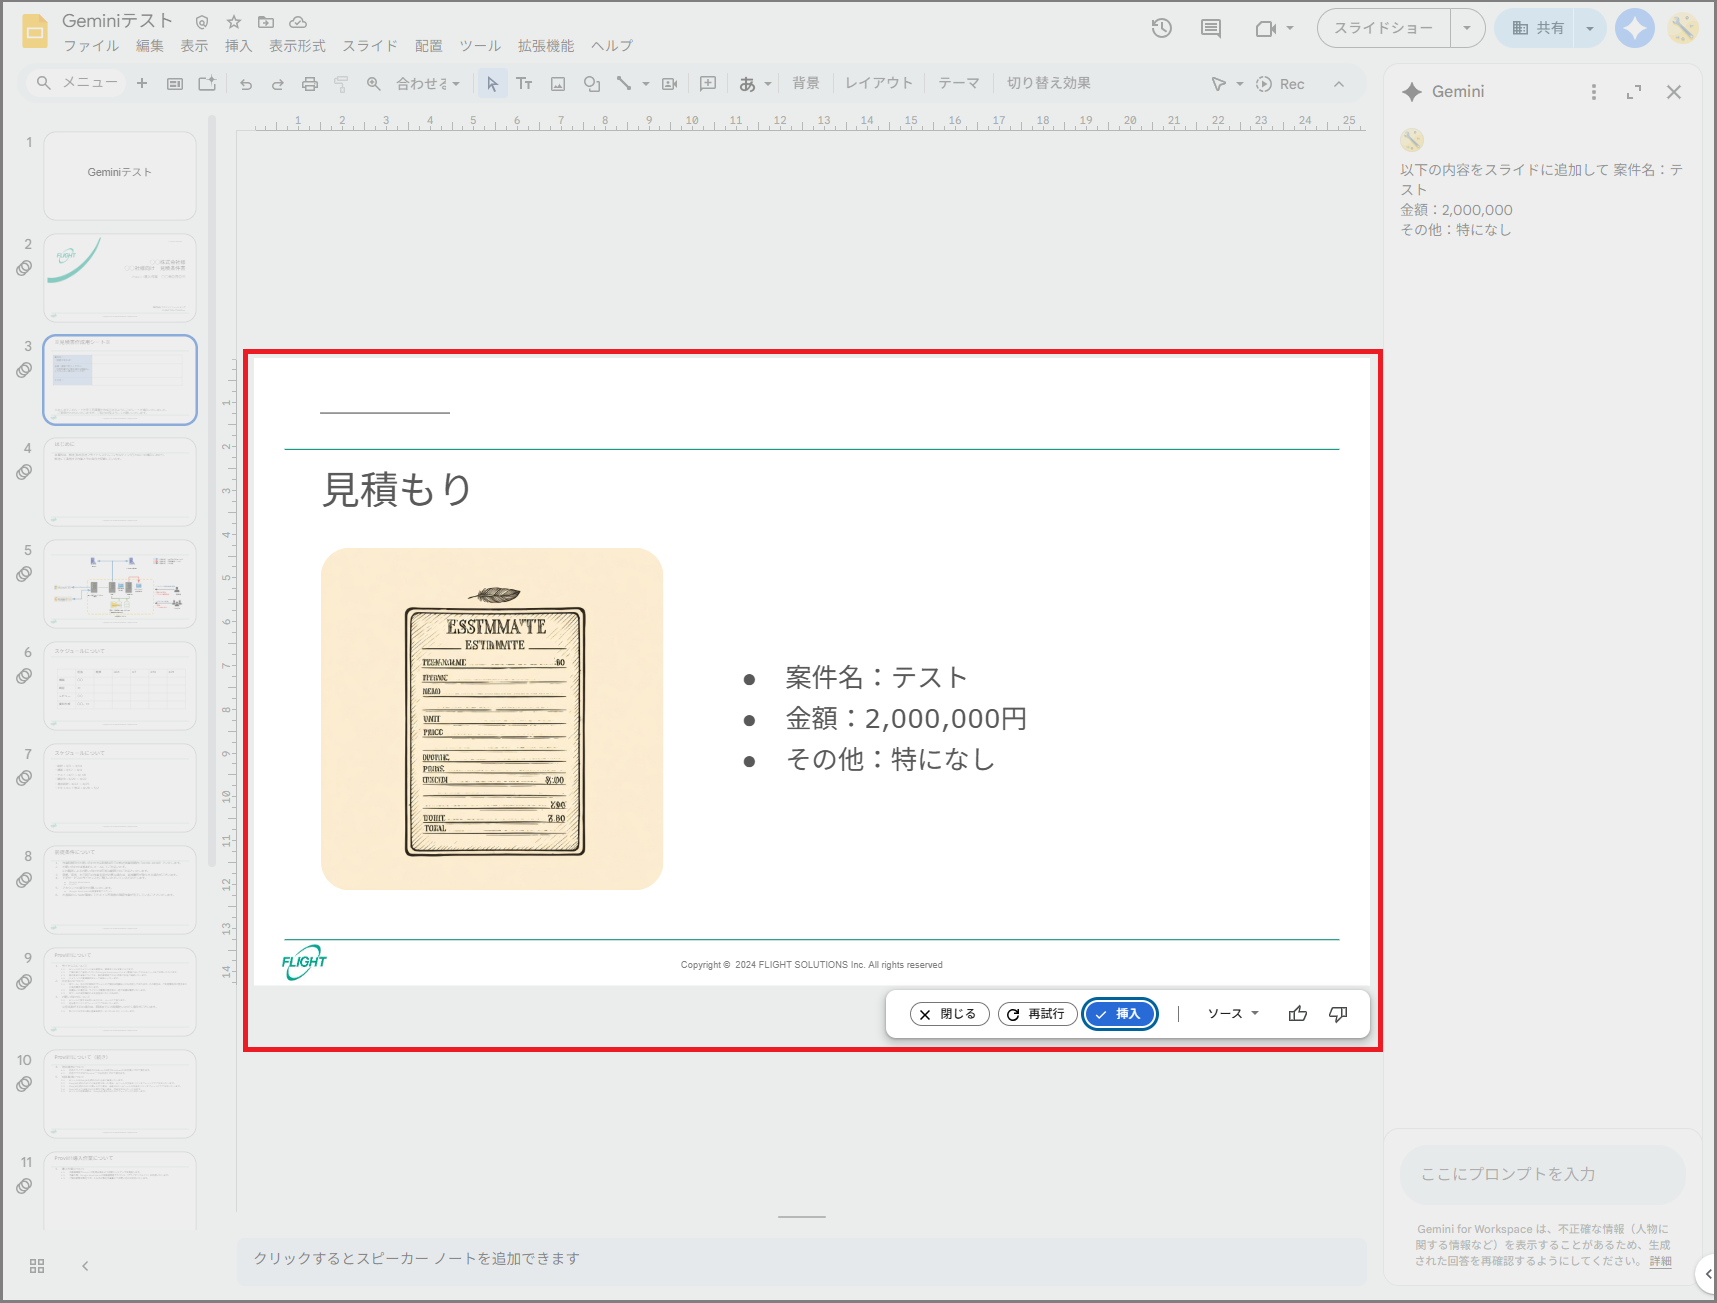Viewport: 1717px width, 1303px height.
Task: Select the paint format tool
Action: tap(342, 84)
